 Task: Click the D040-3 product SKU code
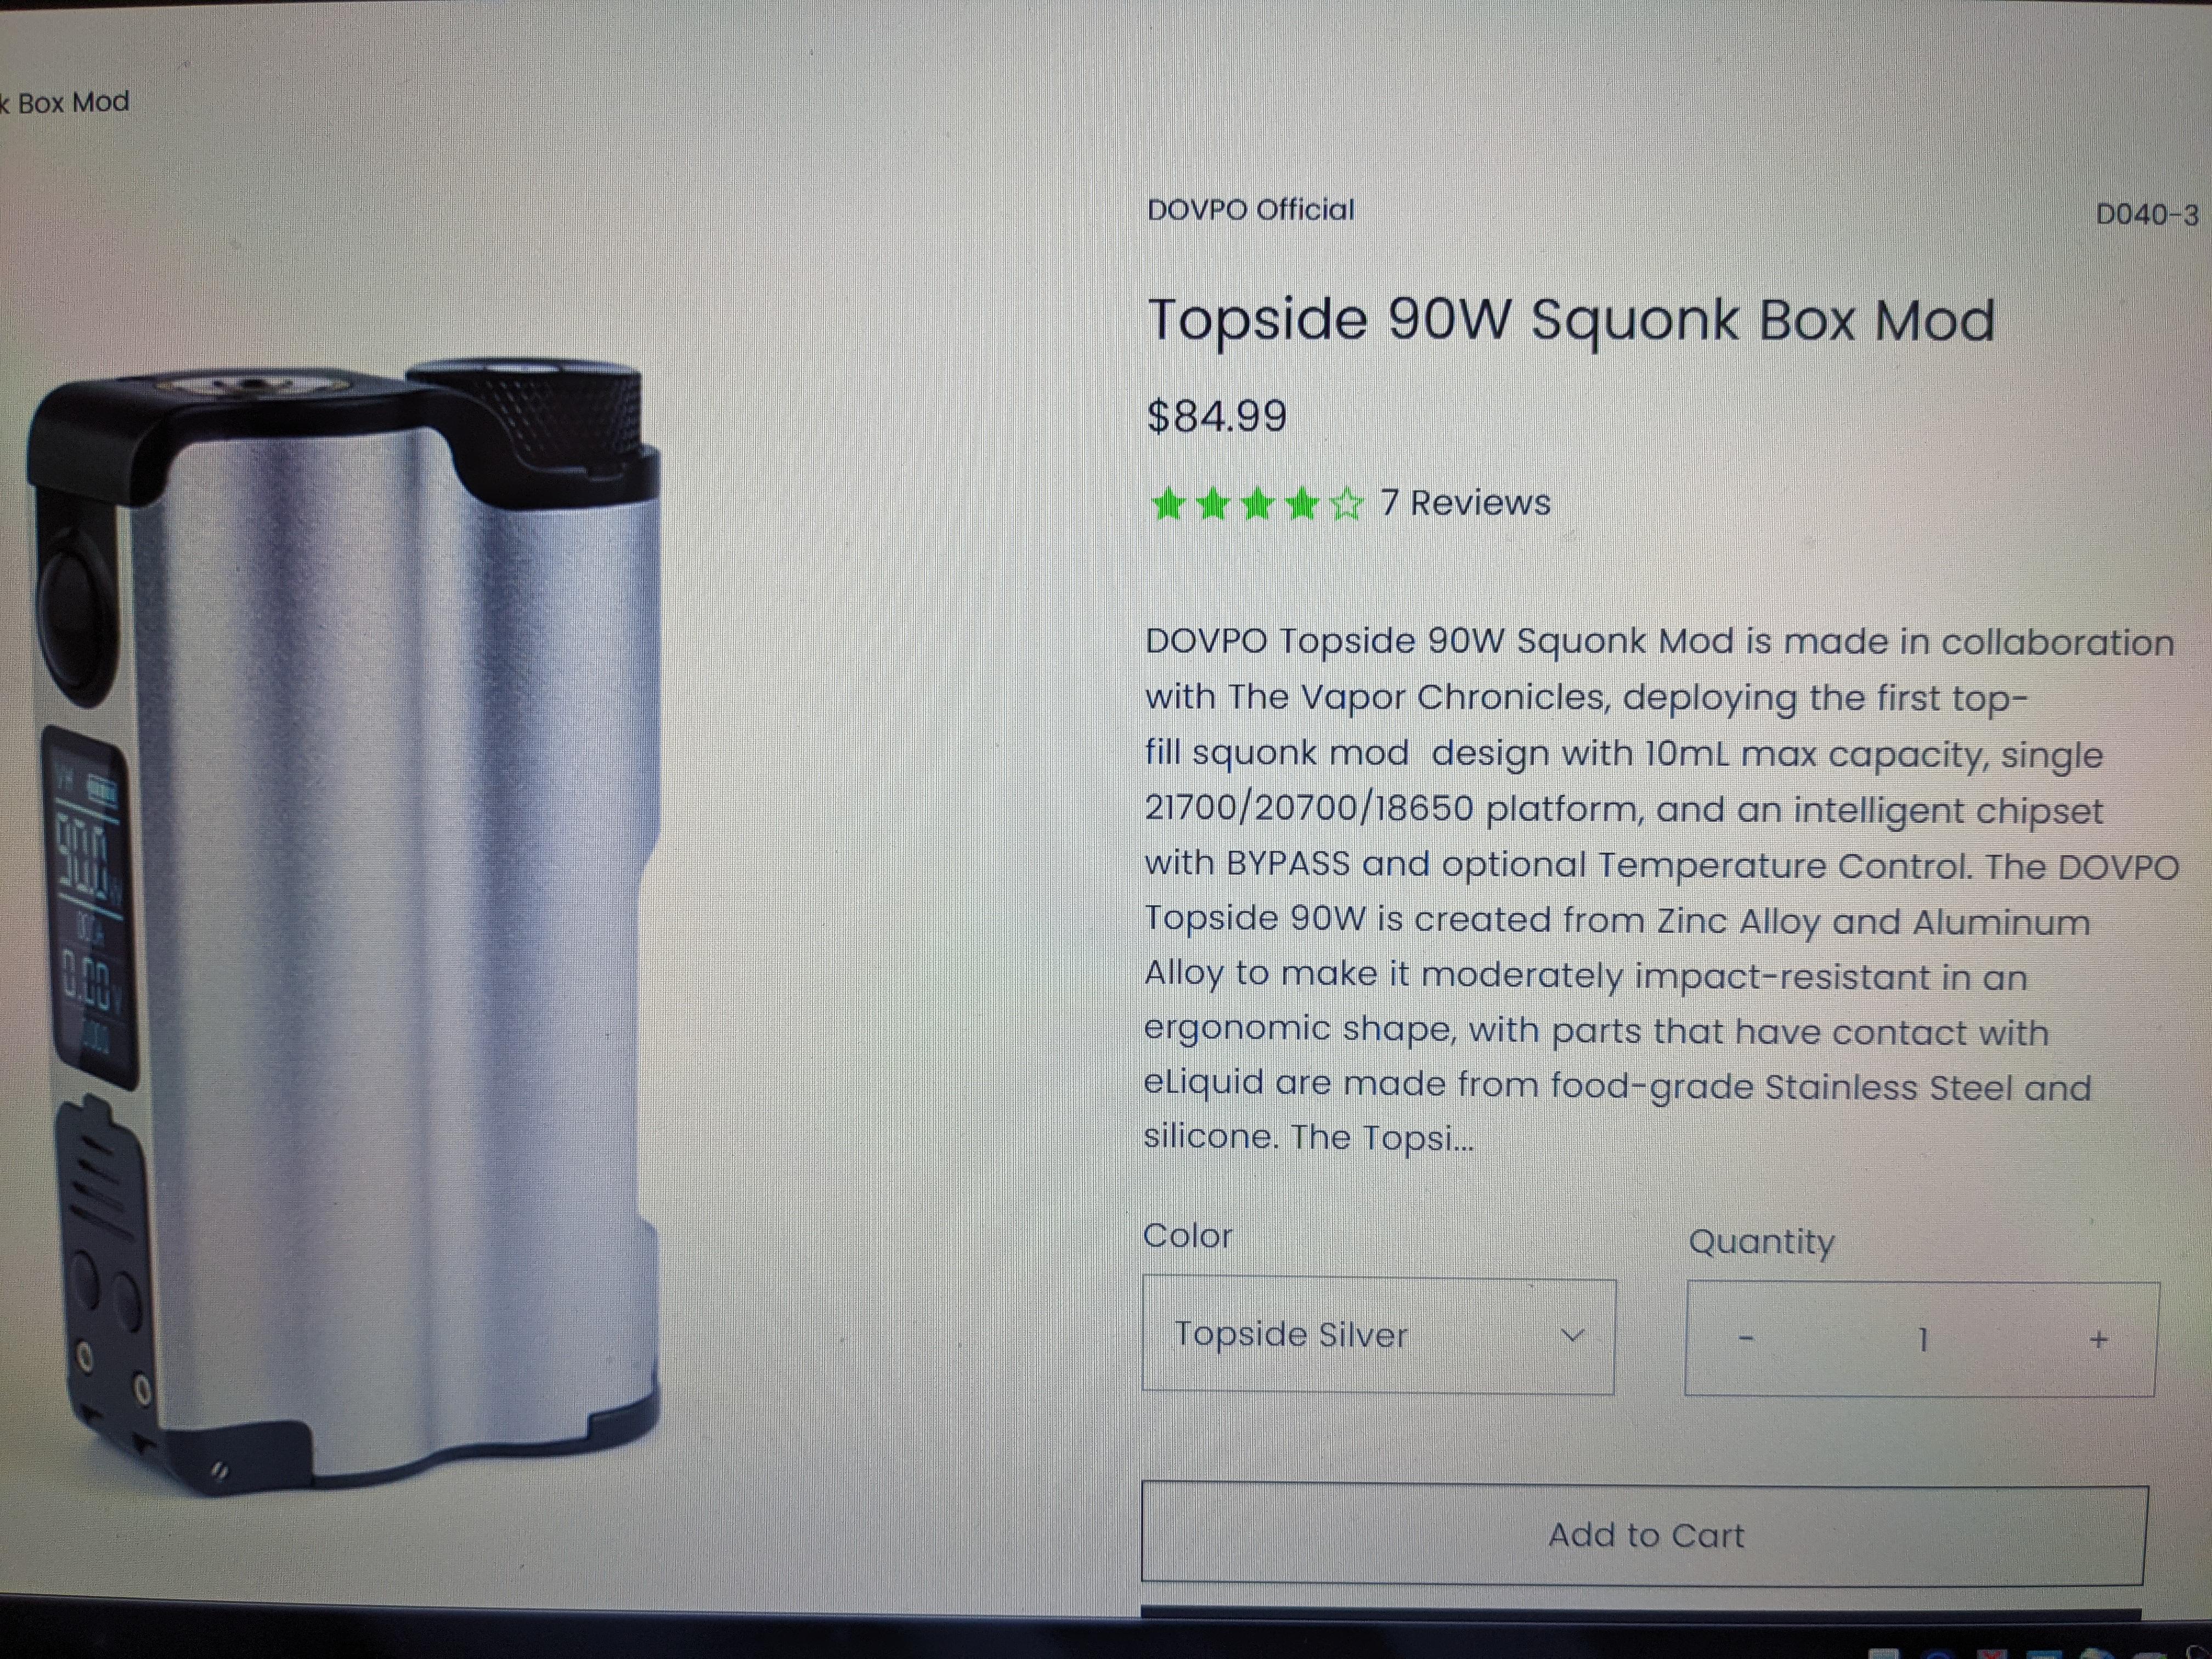coord(2147,215)
